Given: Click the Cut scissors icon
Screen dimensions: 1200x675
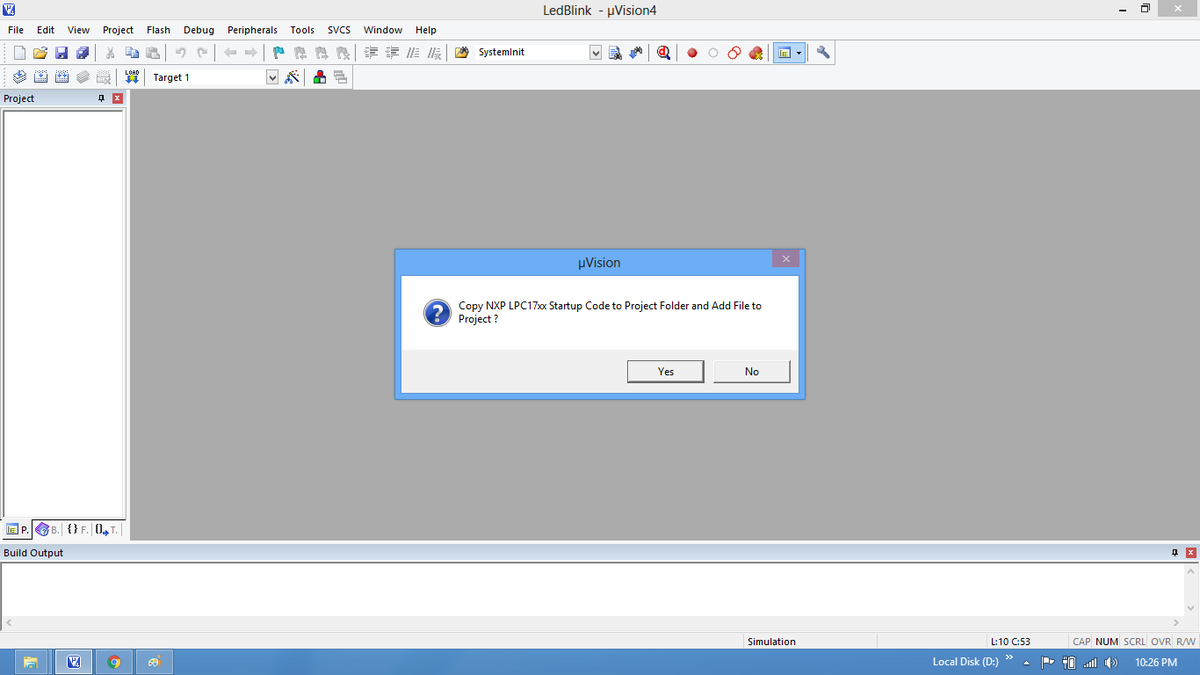Looking at the screenshot, I should click(x=111, y=53).
